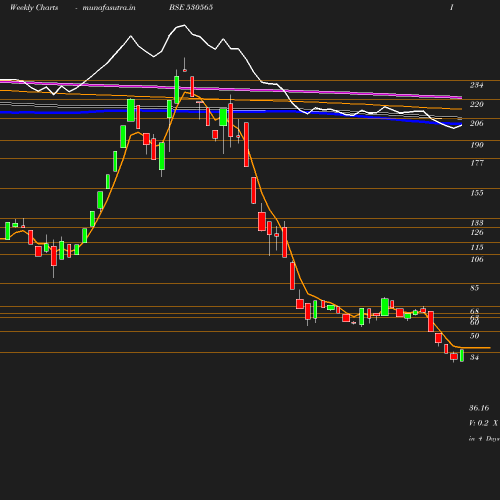Click the 133 price level label
The width and height of the screenshot is (500, 500).
(477, 223)
